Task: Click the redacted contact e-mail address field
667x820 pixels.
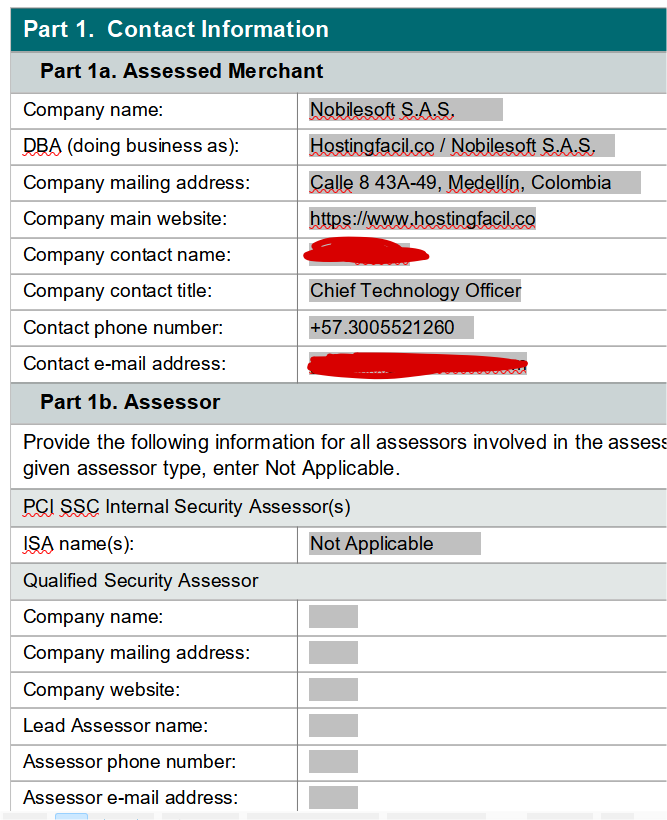Action: 418,365
